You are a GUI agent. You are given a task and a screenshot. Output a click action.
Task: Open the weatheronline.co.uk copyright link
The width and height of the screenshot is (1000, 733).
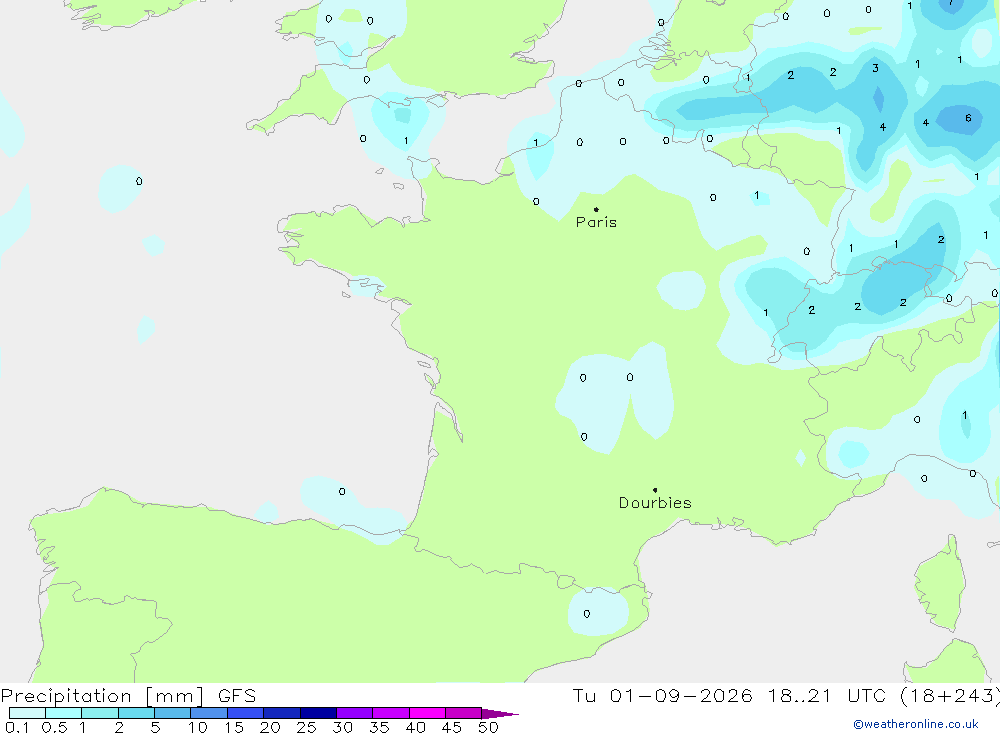[916, 724]
